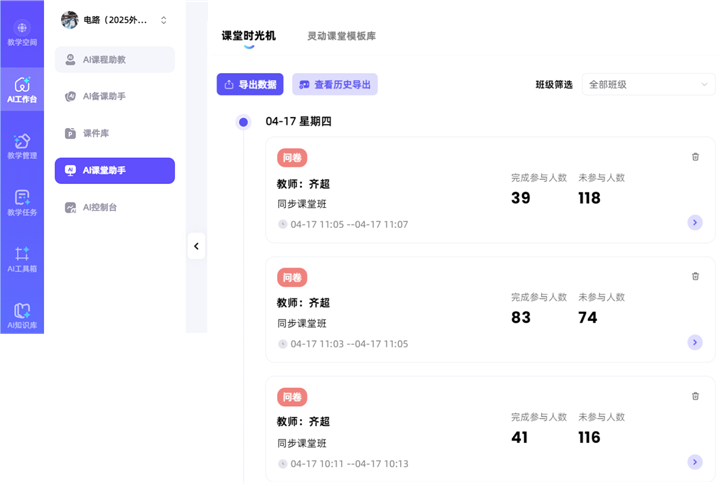720x484 pixels.
Task: Open 教学空间 in the left sidebar
Action: point(22,33)
